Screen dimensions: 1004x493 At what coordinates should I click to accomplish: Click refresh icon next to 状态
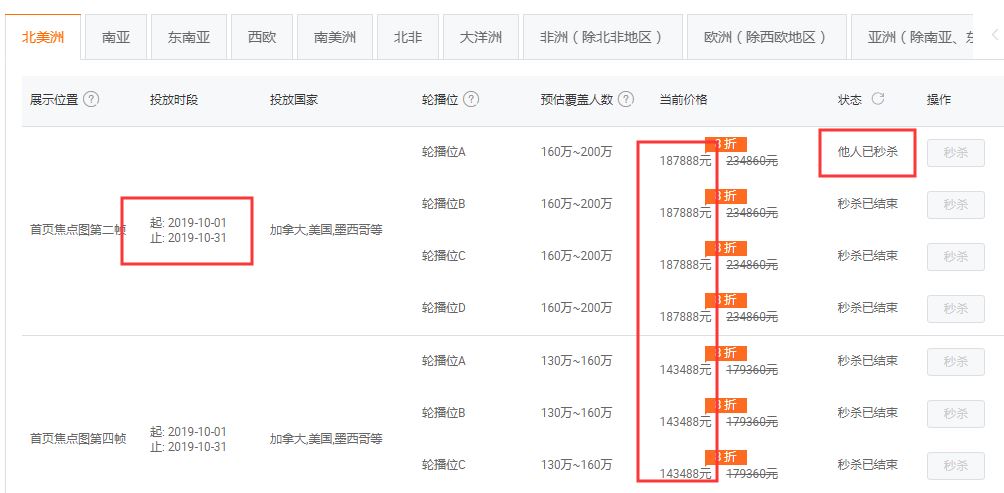[878, 99]
